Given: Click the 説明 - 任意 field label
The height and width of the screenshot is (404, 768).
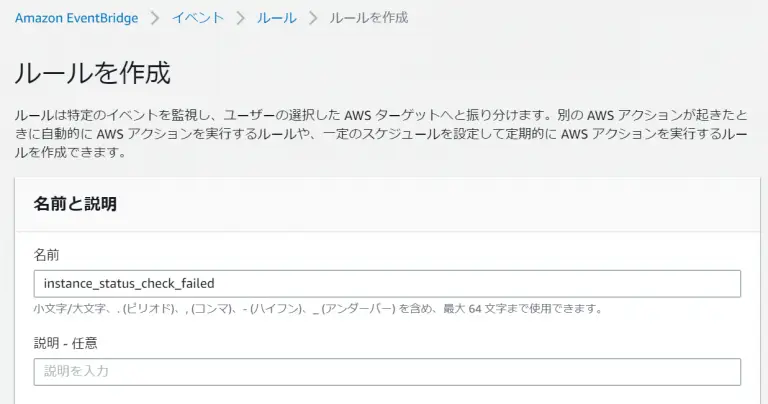Looking at the screenshot, I should coord(66,343).
